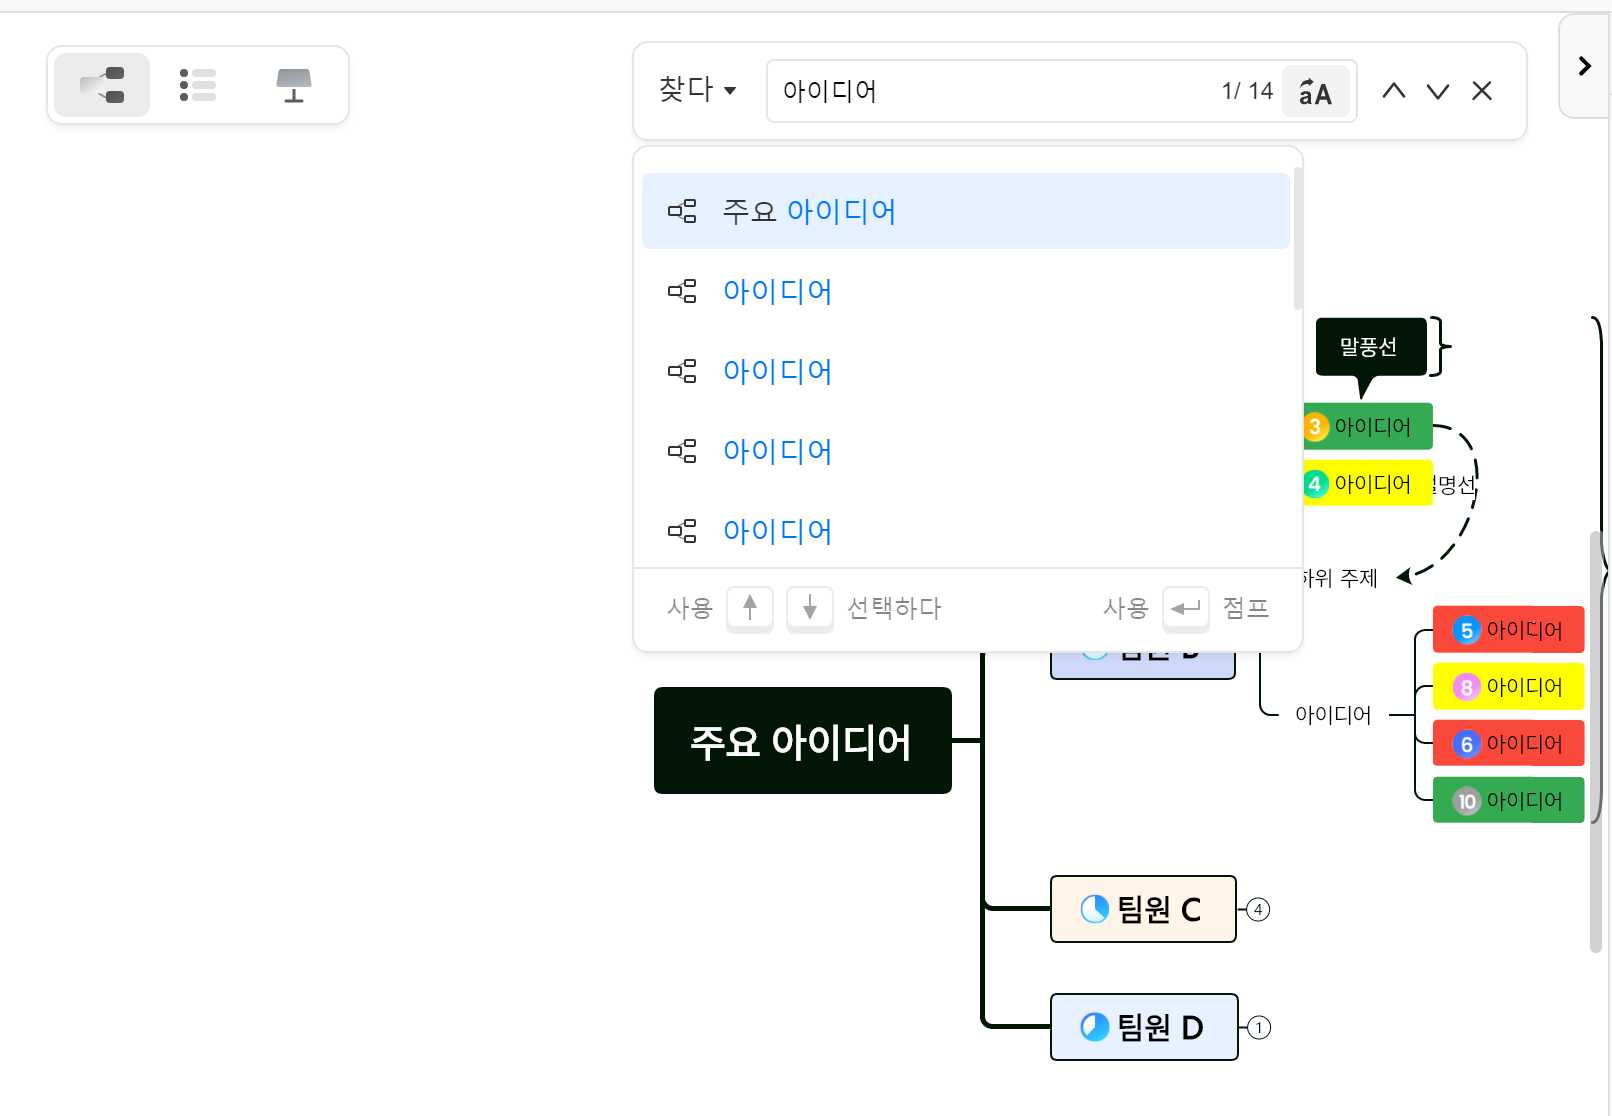Select red 아이디어 topic numbered 6
This screenshot has height=1116, width=1612.
click(x=1508, y=744)
